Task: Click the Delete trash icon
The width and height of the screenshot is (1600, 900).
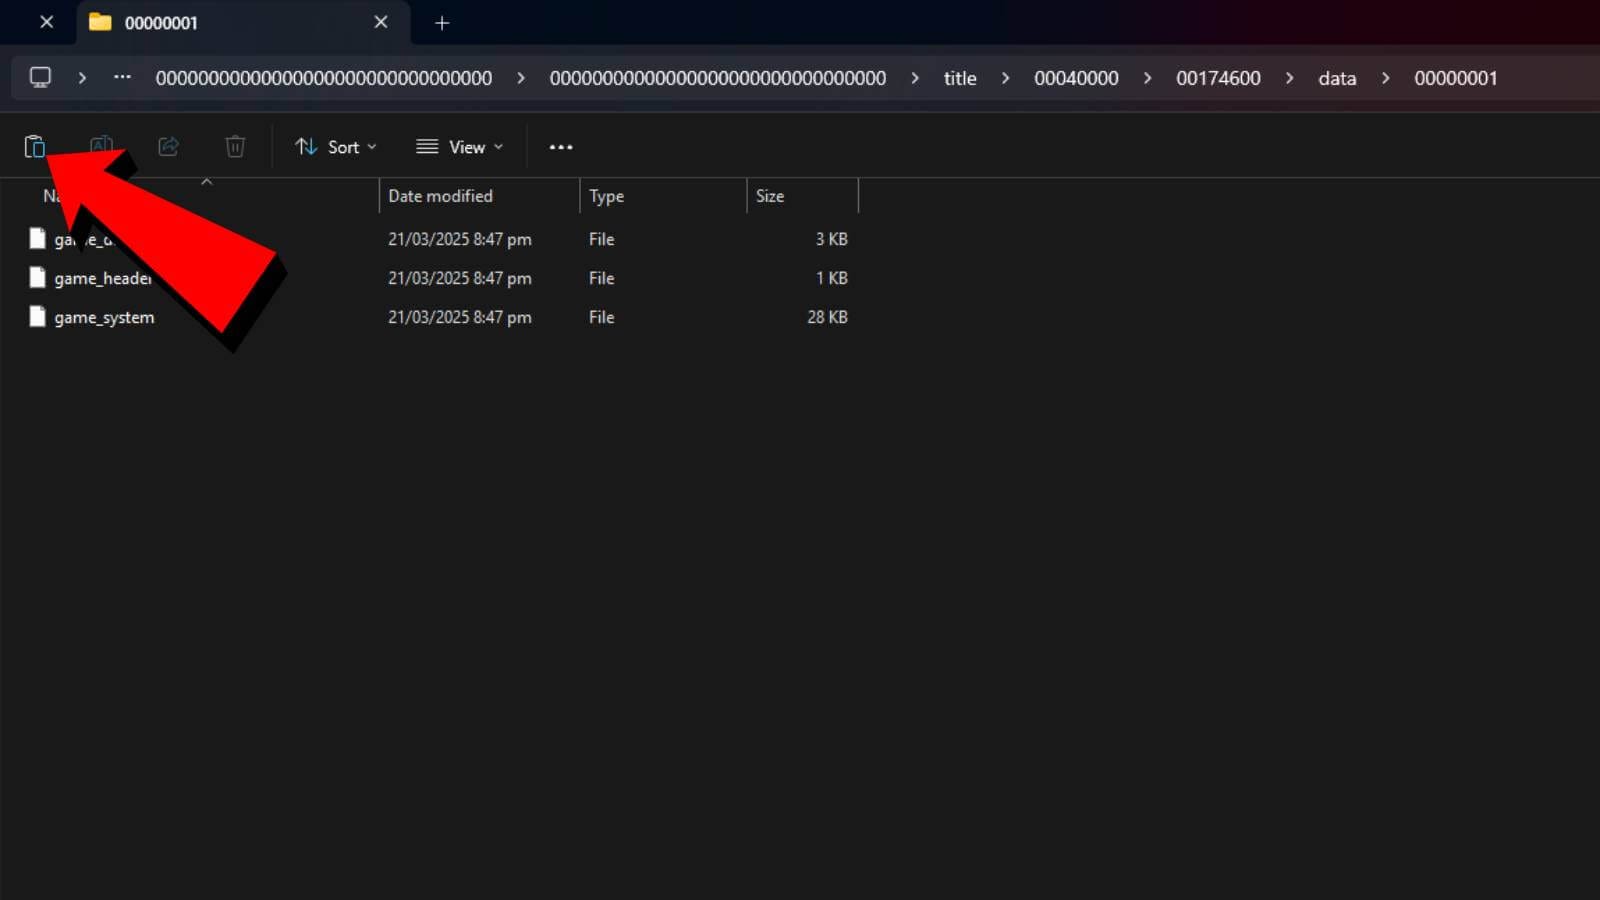Action: tap(235, 146)
